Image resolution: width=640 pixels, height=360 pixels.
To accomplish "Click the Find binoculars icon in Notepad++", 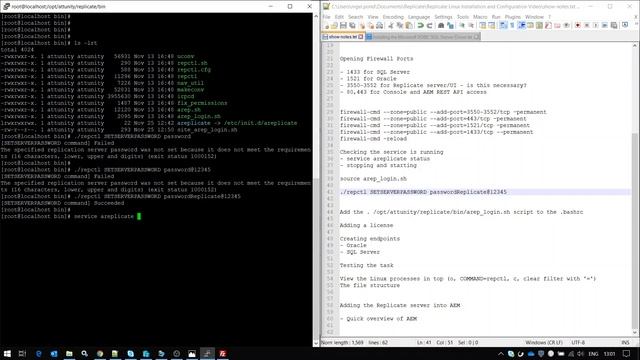I will tap(441, 25).
